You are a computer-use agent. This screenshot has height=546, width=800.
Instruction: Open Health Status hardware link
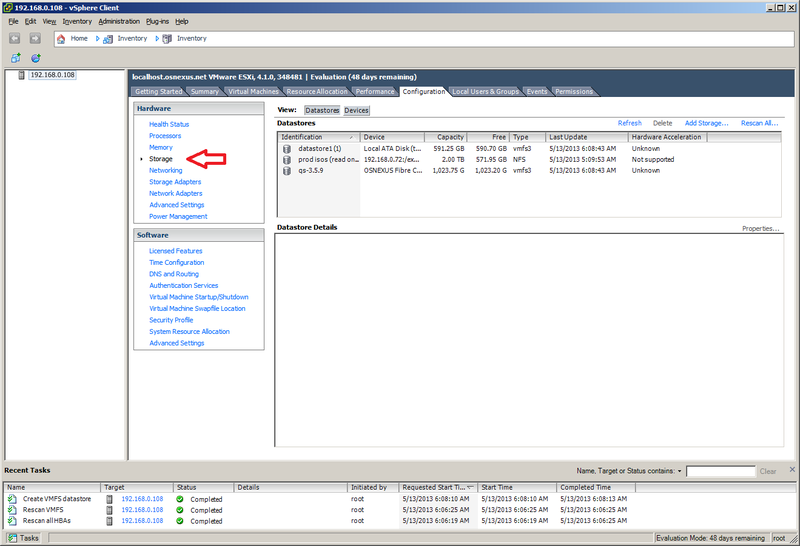[169, 125]
